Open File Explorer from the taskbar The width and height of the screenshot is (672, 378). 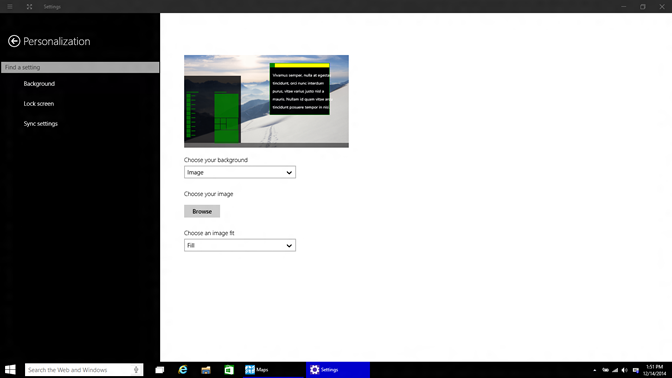[206, 370]
